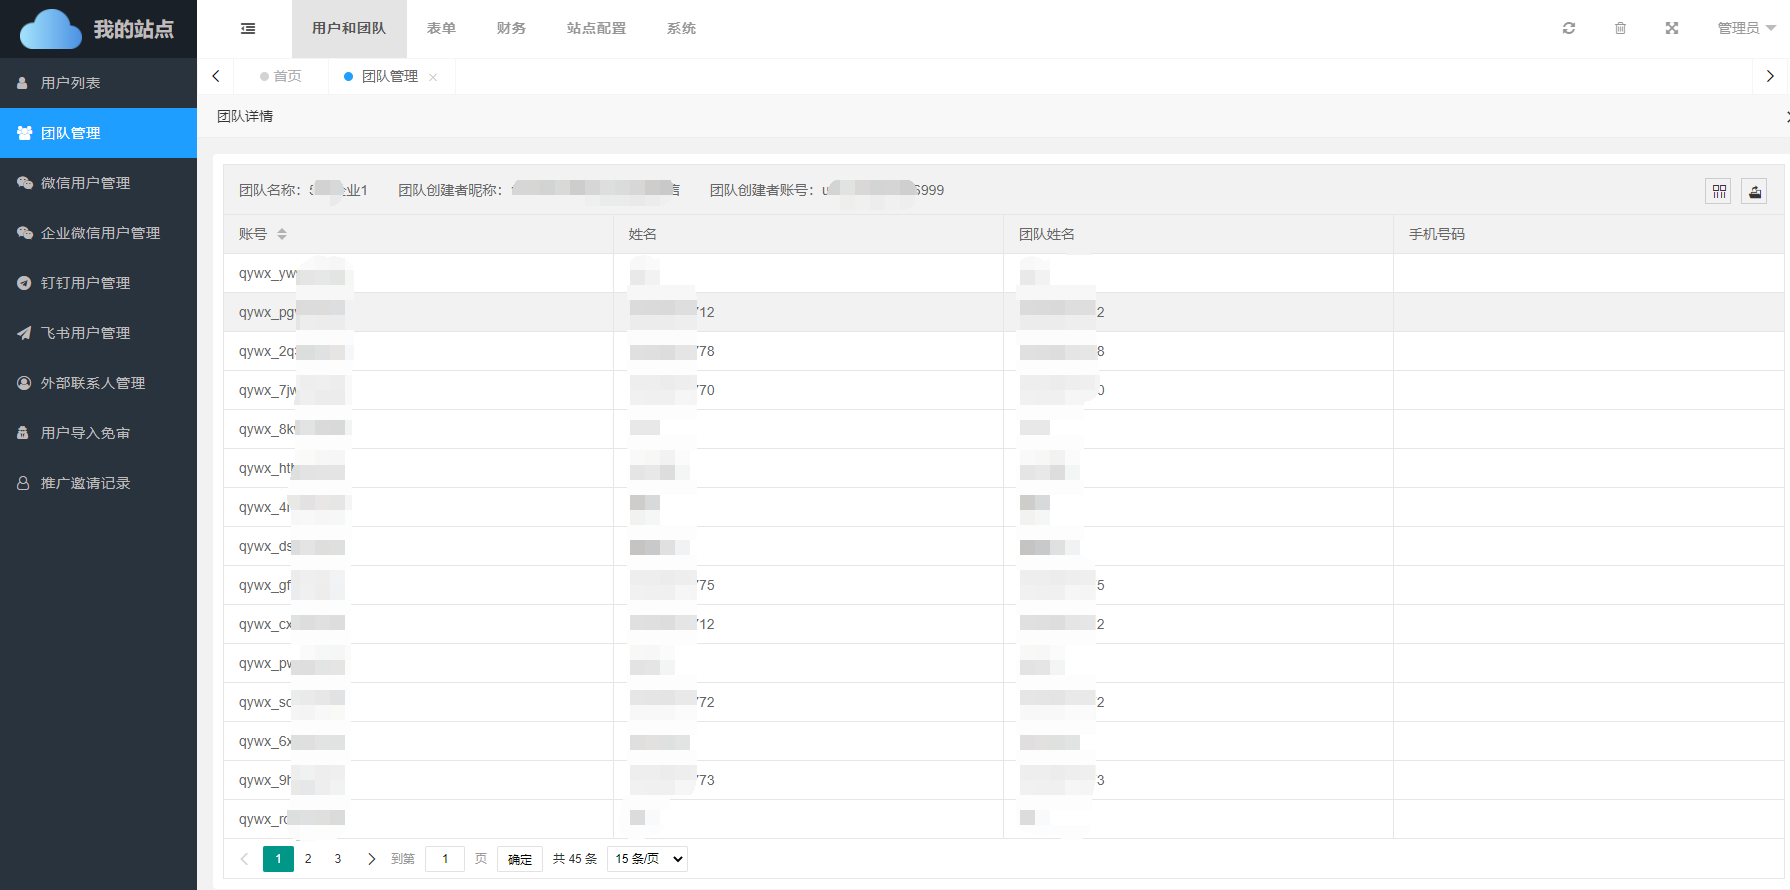Click the refresh icon in top bar
Screen dimensions: 1790x890
pyautogui.click(x=1569, y=28)
